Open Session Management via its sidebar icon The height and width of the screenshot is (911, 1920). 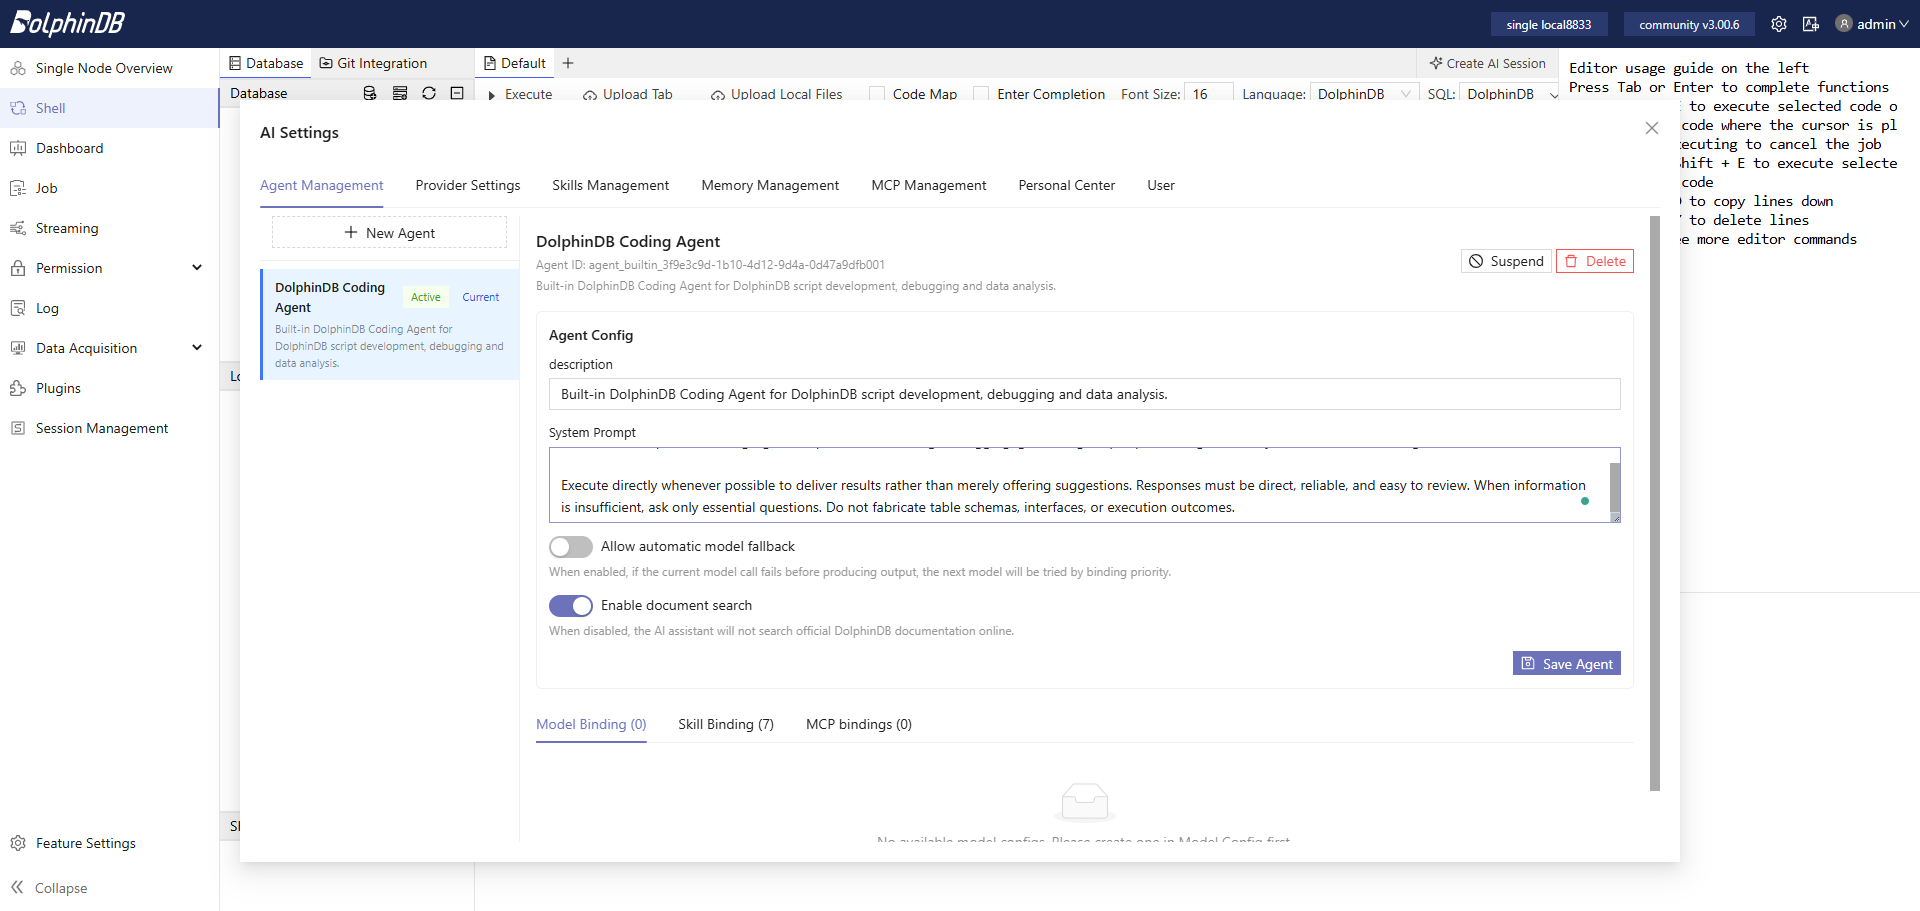[18, 428]
